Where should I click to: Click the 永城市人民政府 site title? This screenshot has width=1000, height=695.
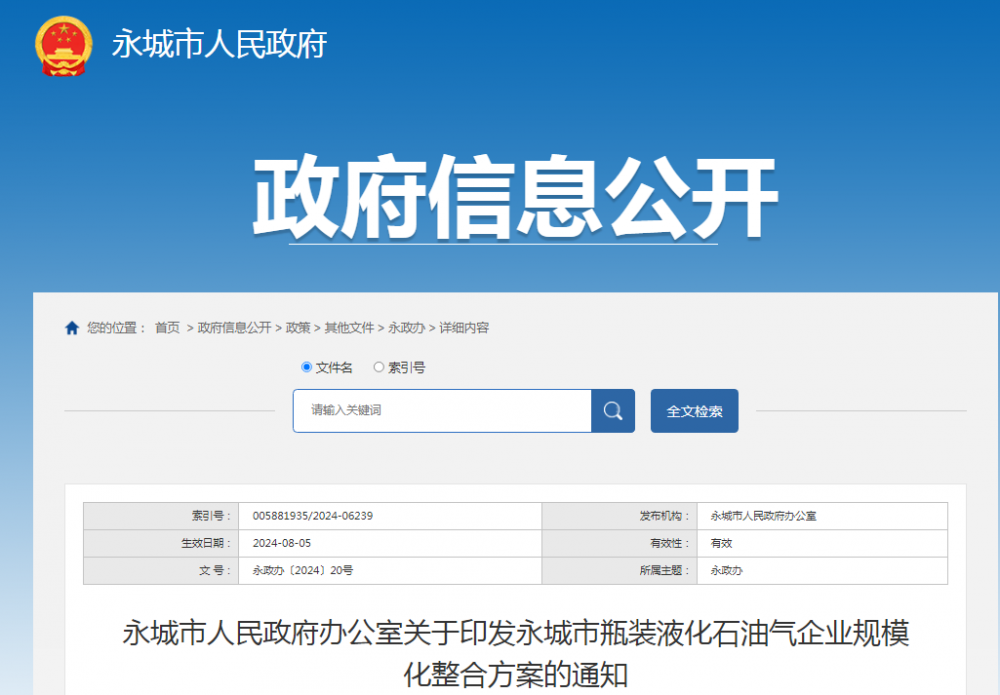point(219,45)
